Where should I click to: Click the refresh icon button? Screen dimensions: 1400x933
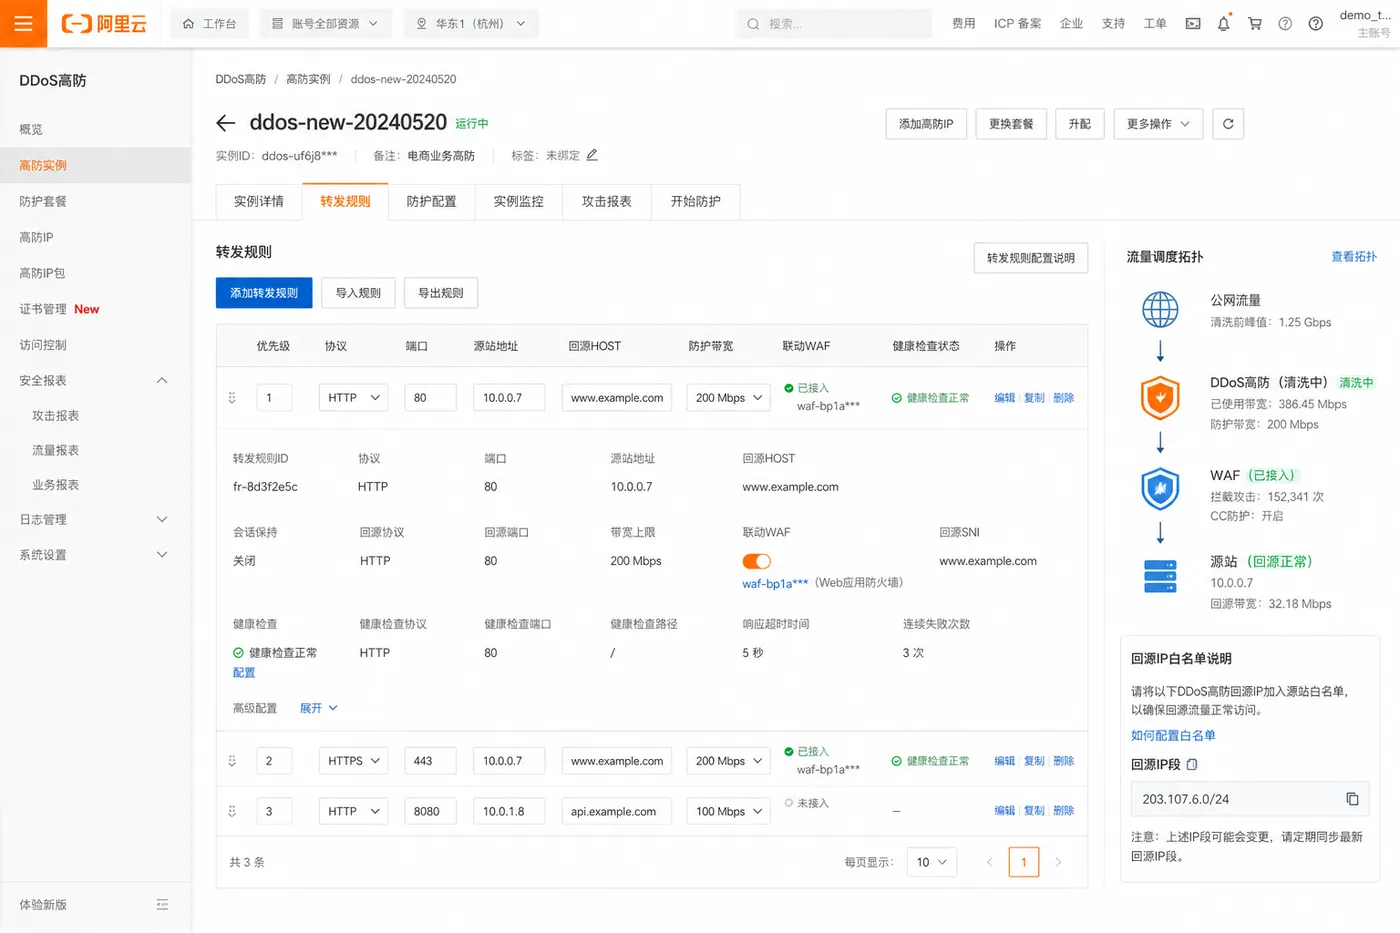[1228, 124]
